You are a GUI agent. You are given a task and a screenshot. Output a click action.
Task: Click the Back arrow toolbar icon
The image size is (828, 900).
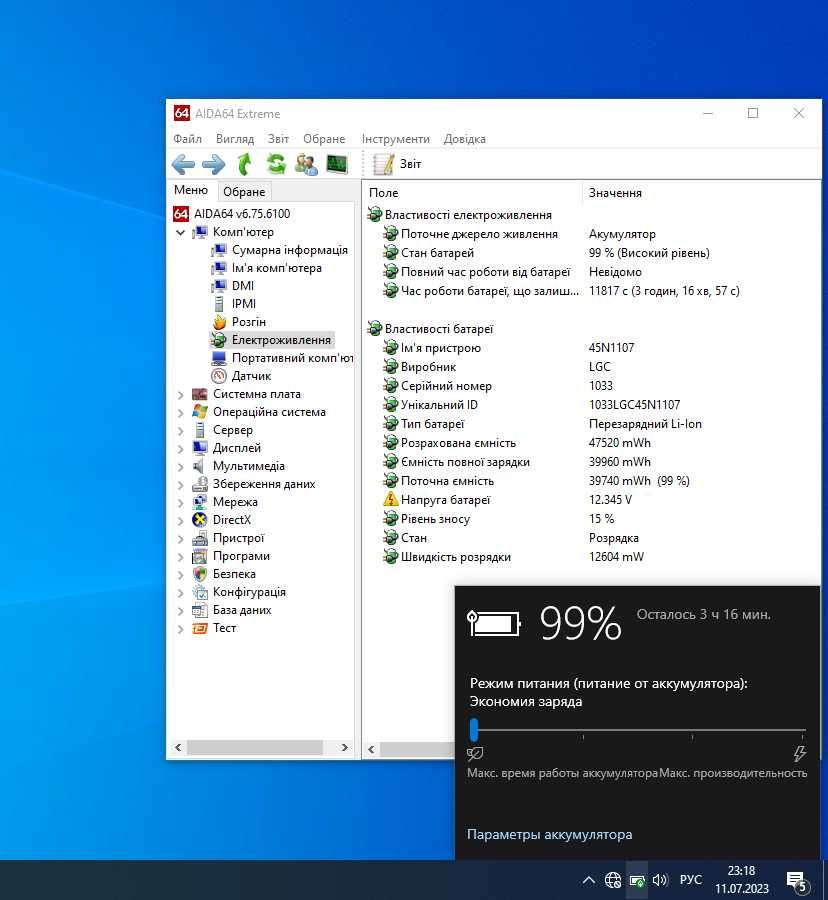click(183, 165)
